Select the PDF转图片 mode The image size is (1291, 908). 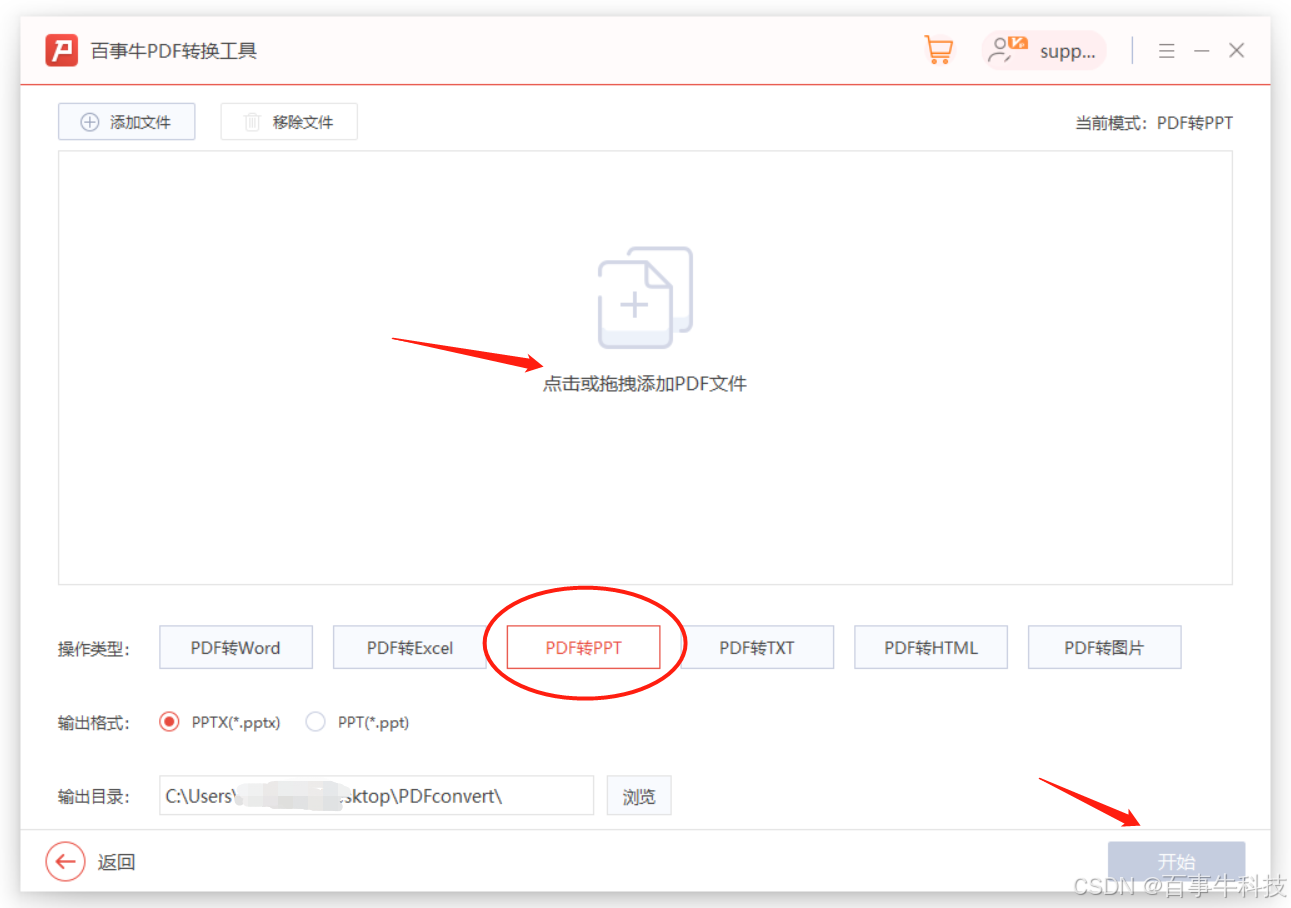(1104, 648)
